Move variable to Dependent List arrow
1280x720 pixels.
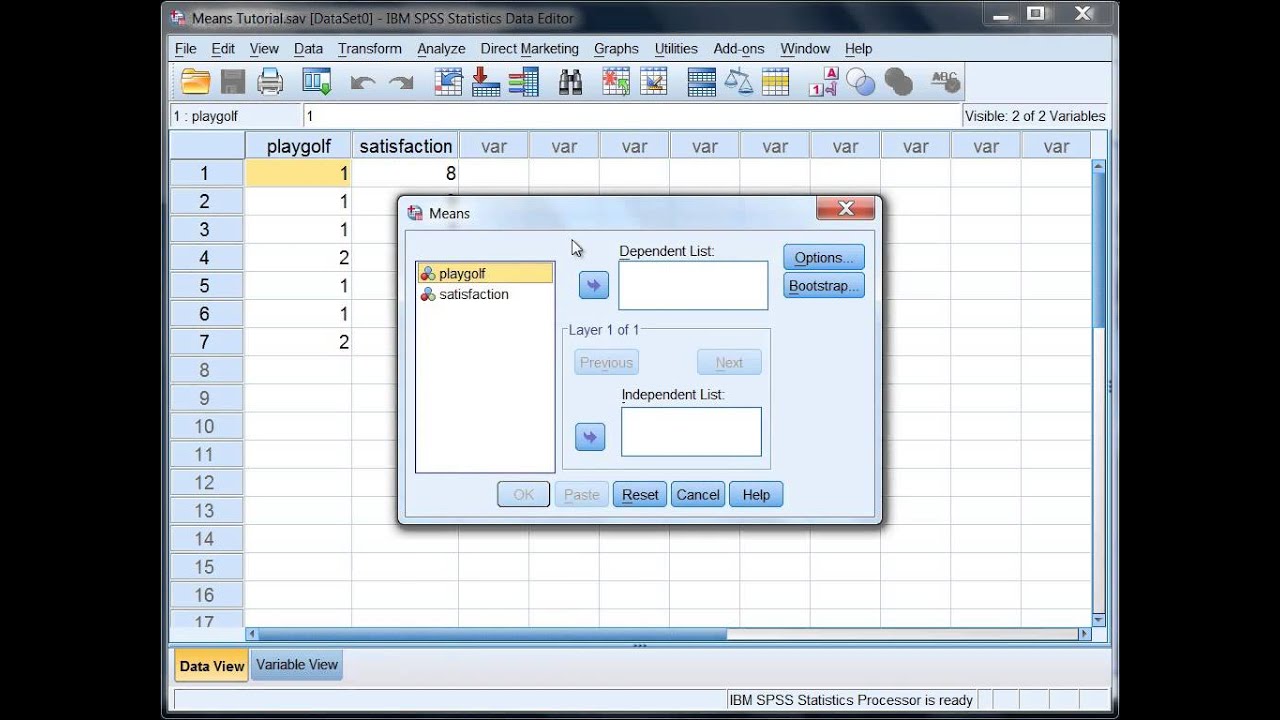[x=593, y=286]
